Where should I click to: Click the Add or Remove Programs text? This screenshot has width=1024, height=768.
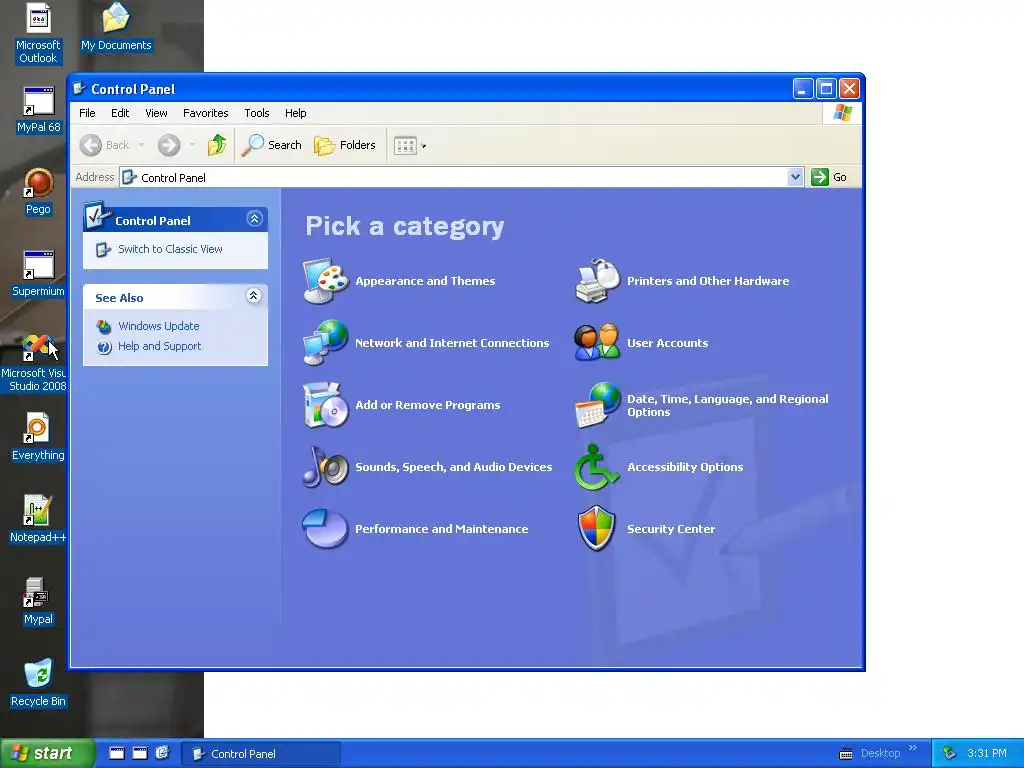tap(428, 405)
